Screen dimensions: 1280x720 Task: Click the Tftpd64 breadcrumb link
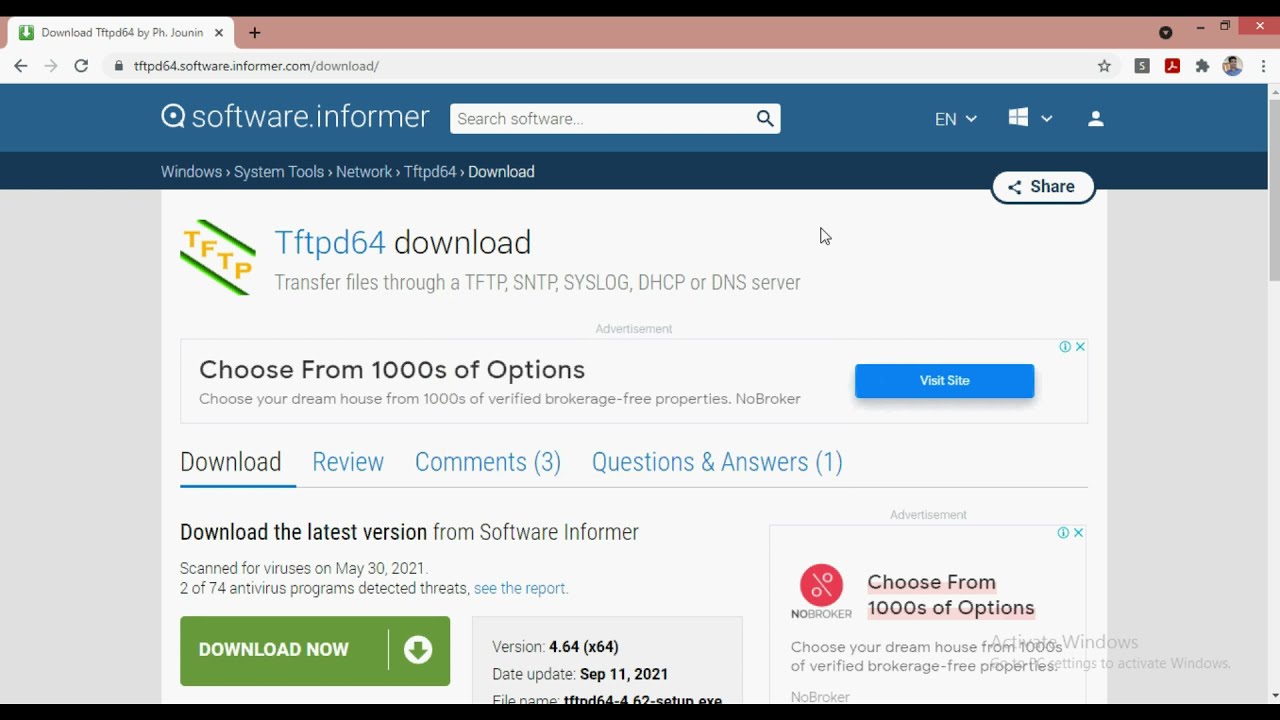[430, 172]
